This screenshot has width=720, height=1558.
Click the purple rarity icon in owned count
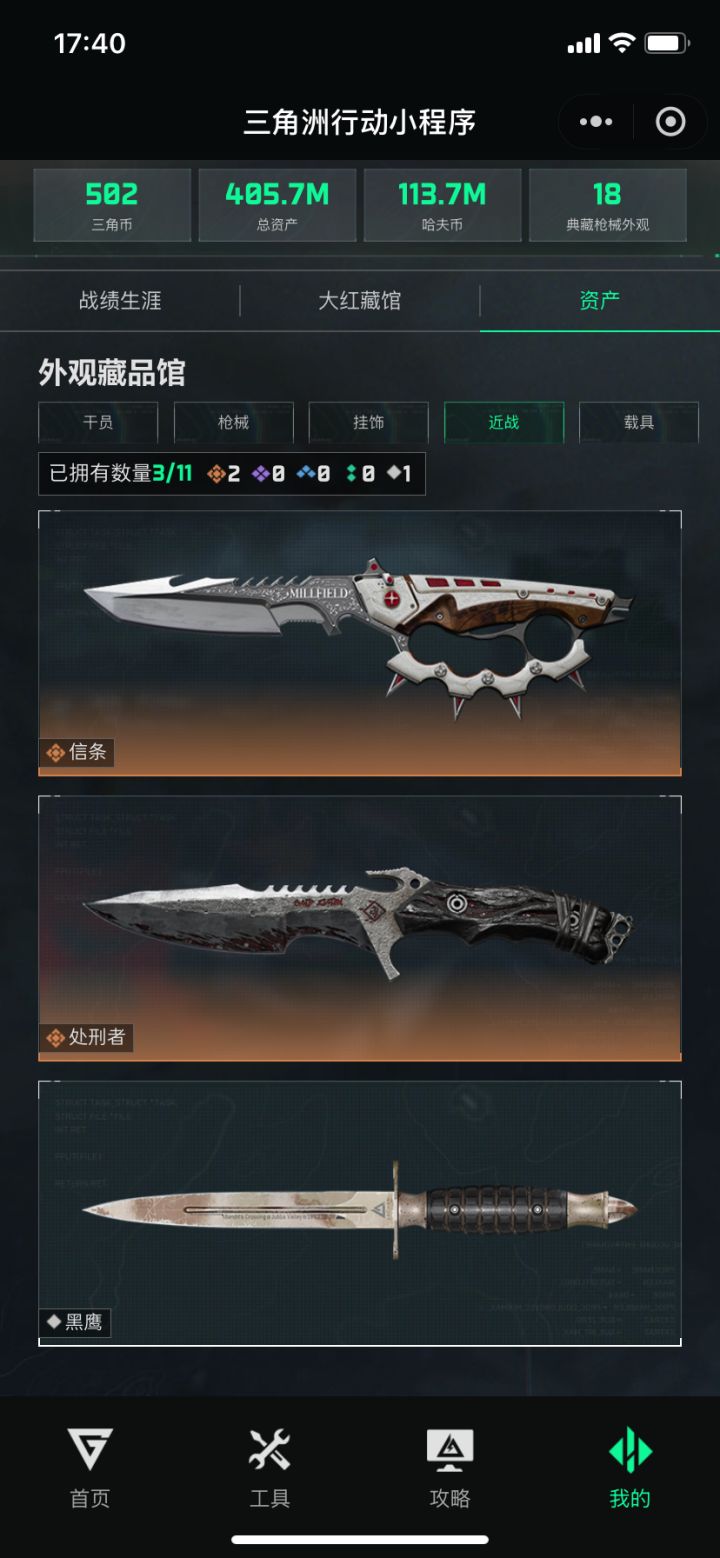[260, 474]
